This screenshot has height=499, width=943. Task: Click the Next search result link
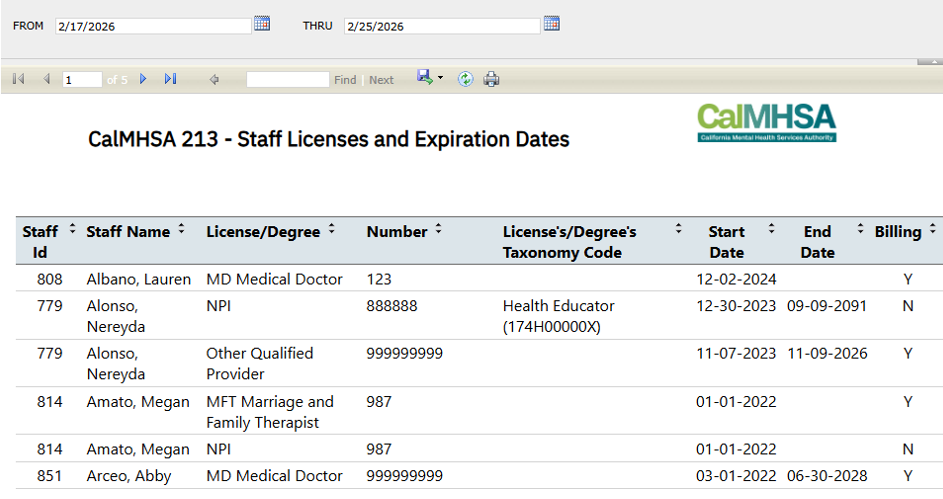click(381, 80)
